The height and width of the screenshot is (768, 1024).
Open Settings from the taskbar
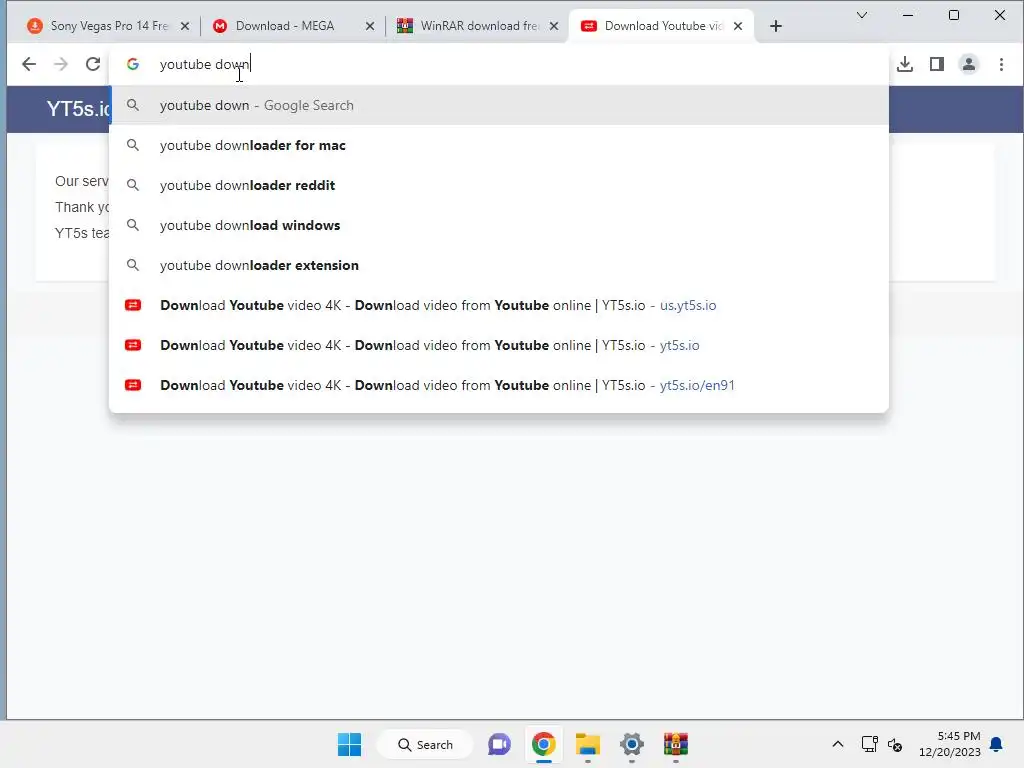point(632,744)
